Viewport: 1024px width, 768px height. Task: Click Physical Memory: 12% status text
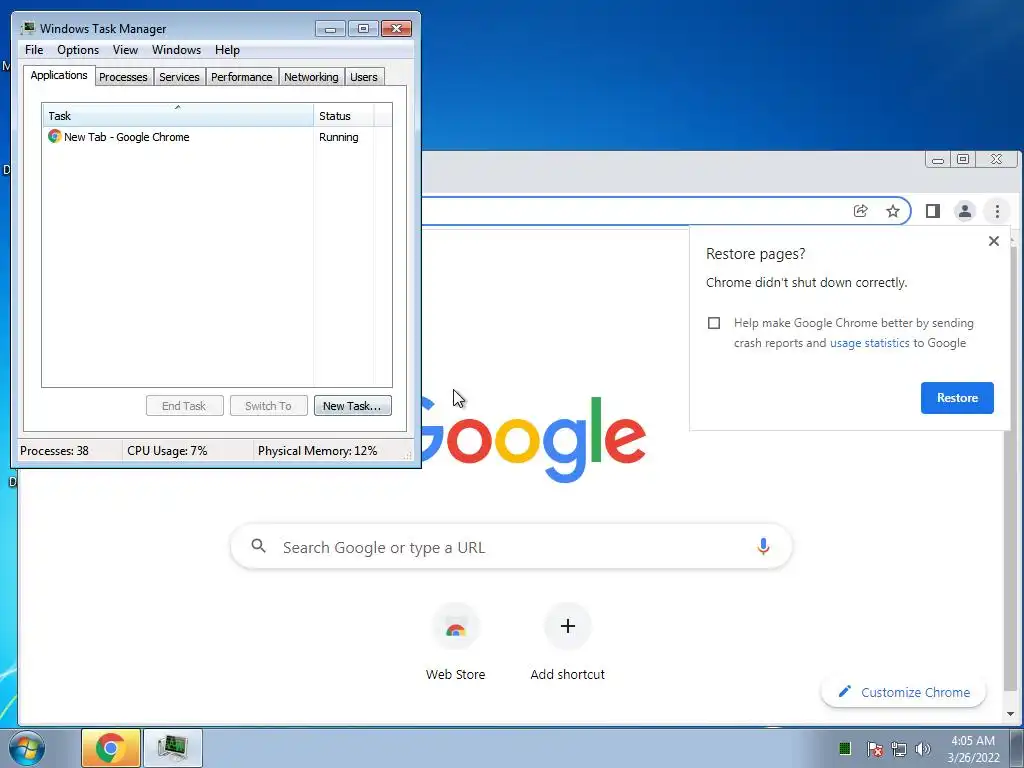point(317,451)
